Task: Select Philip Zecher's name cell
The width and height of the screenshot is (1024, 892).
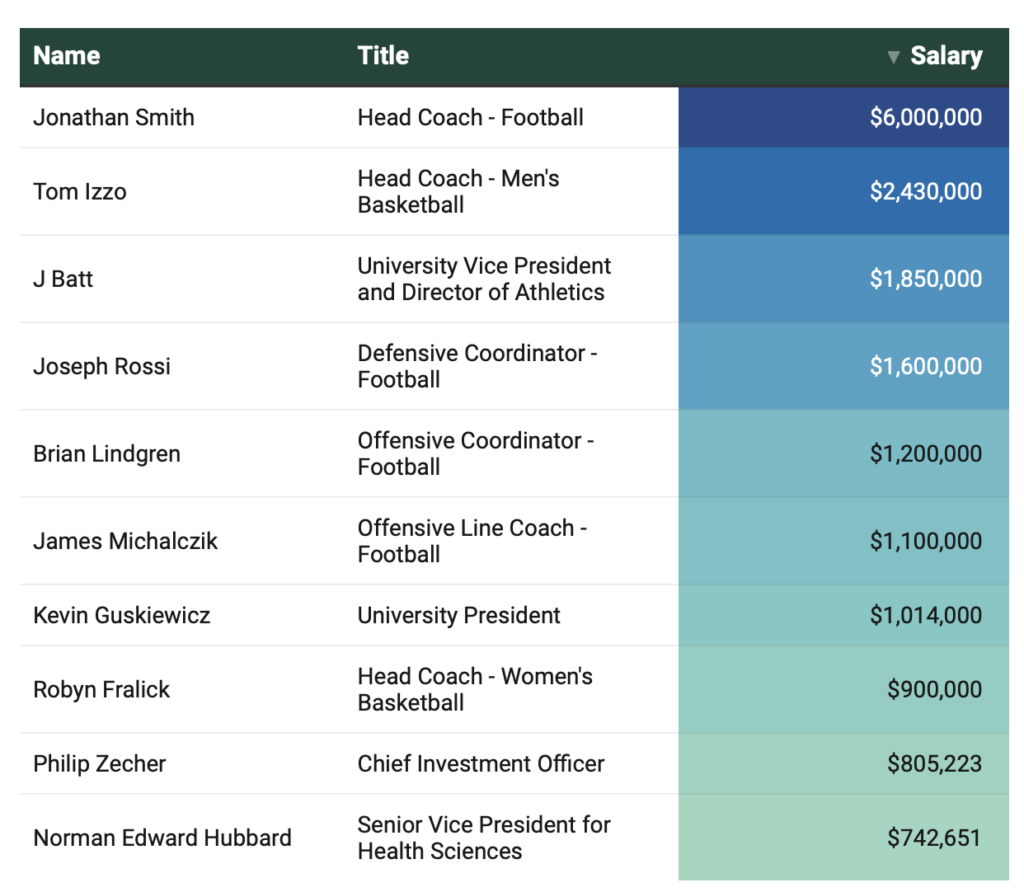Action: point(99,764)
